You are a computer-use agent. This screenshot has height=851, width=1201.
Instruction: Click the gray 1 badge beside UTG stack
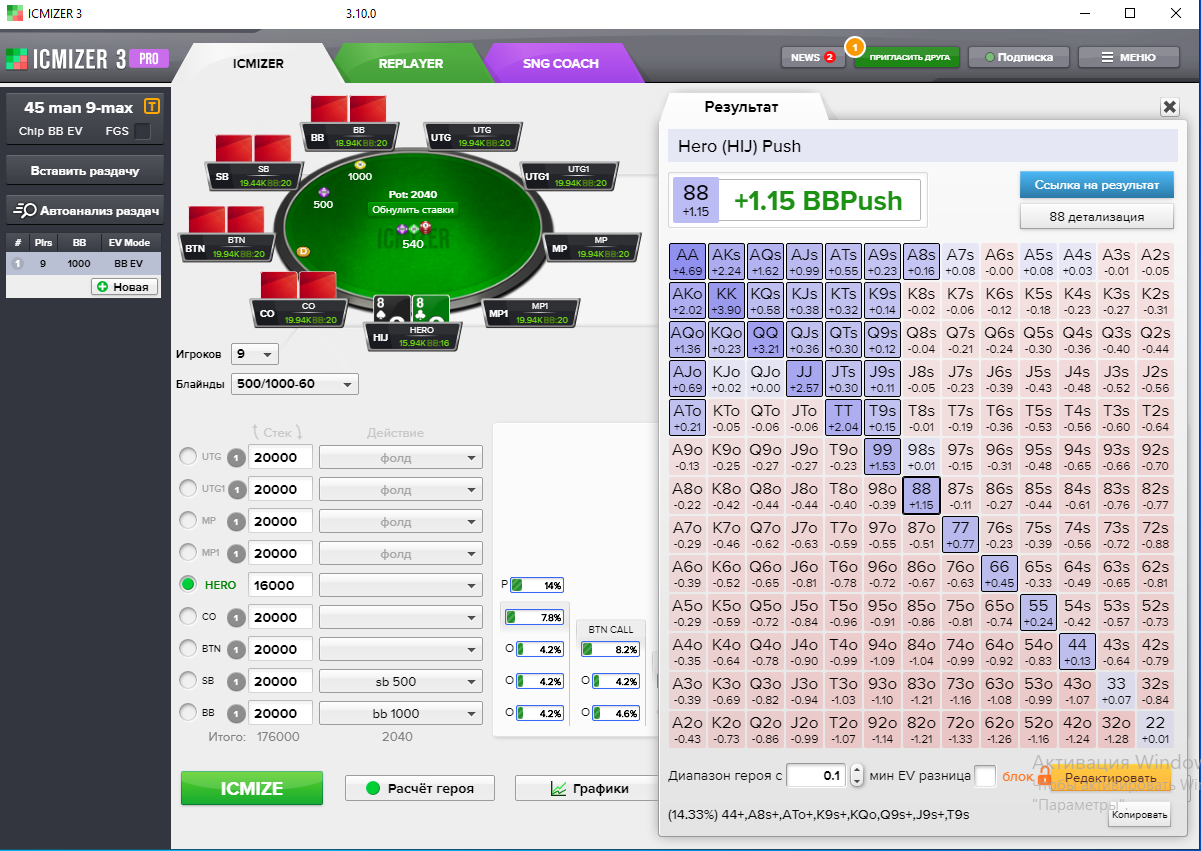click(x=234, y=458)
